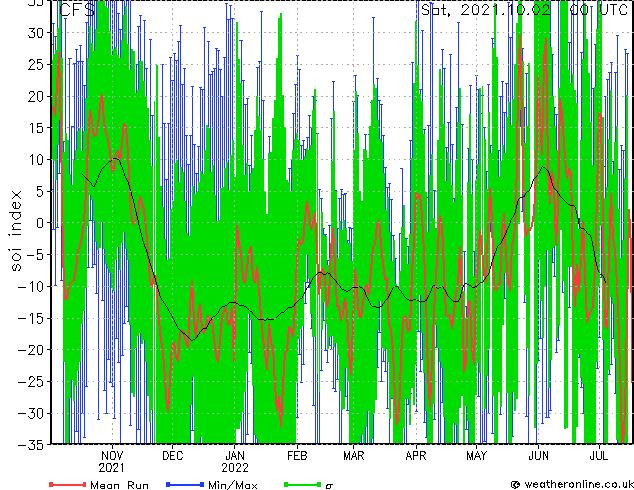Click the 'Min/Max' legend text
The height and width of the screenshot is (490, 634).
(x=233, y=485)
